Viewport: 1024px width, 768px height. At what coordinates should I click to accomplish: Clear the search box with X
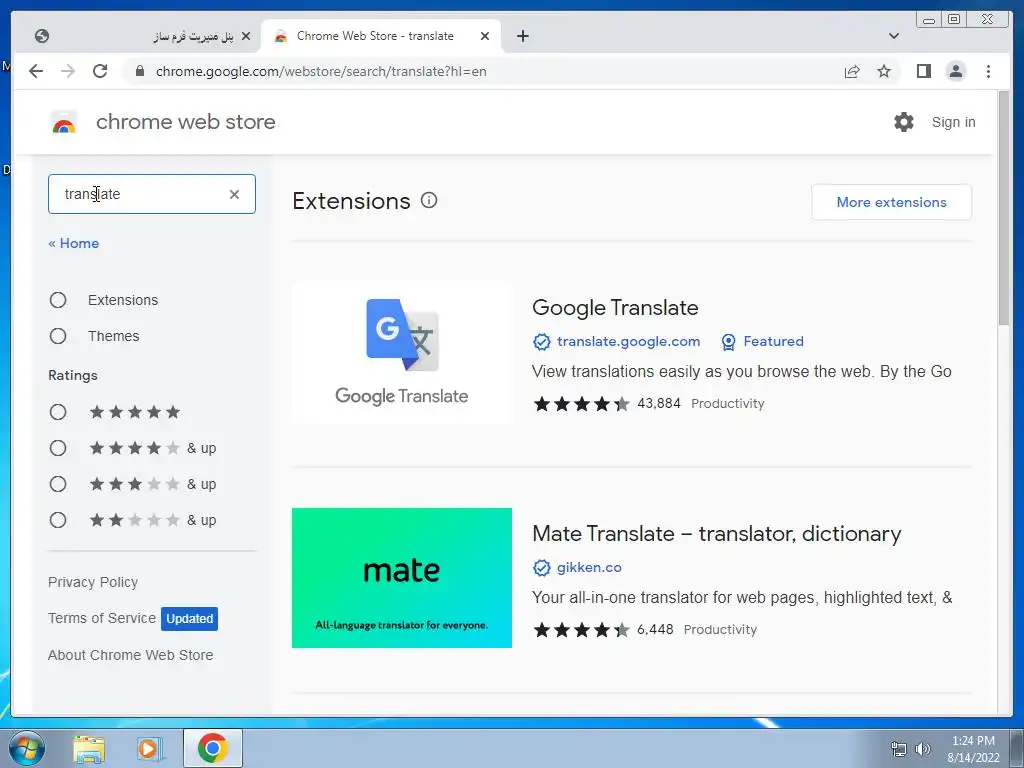[x=234, y=194]
